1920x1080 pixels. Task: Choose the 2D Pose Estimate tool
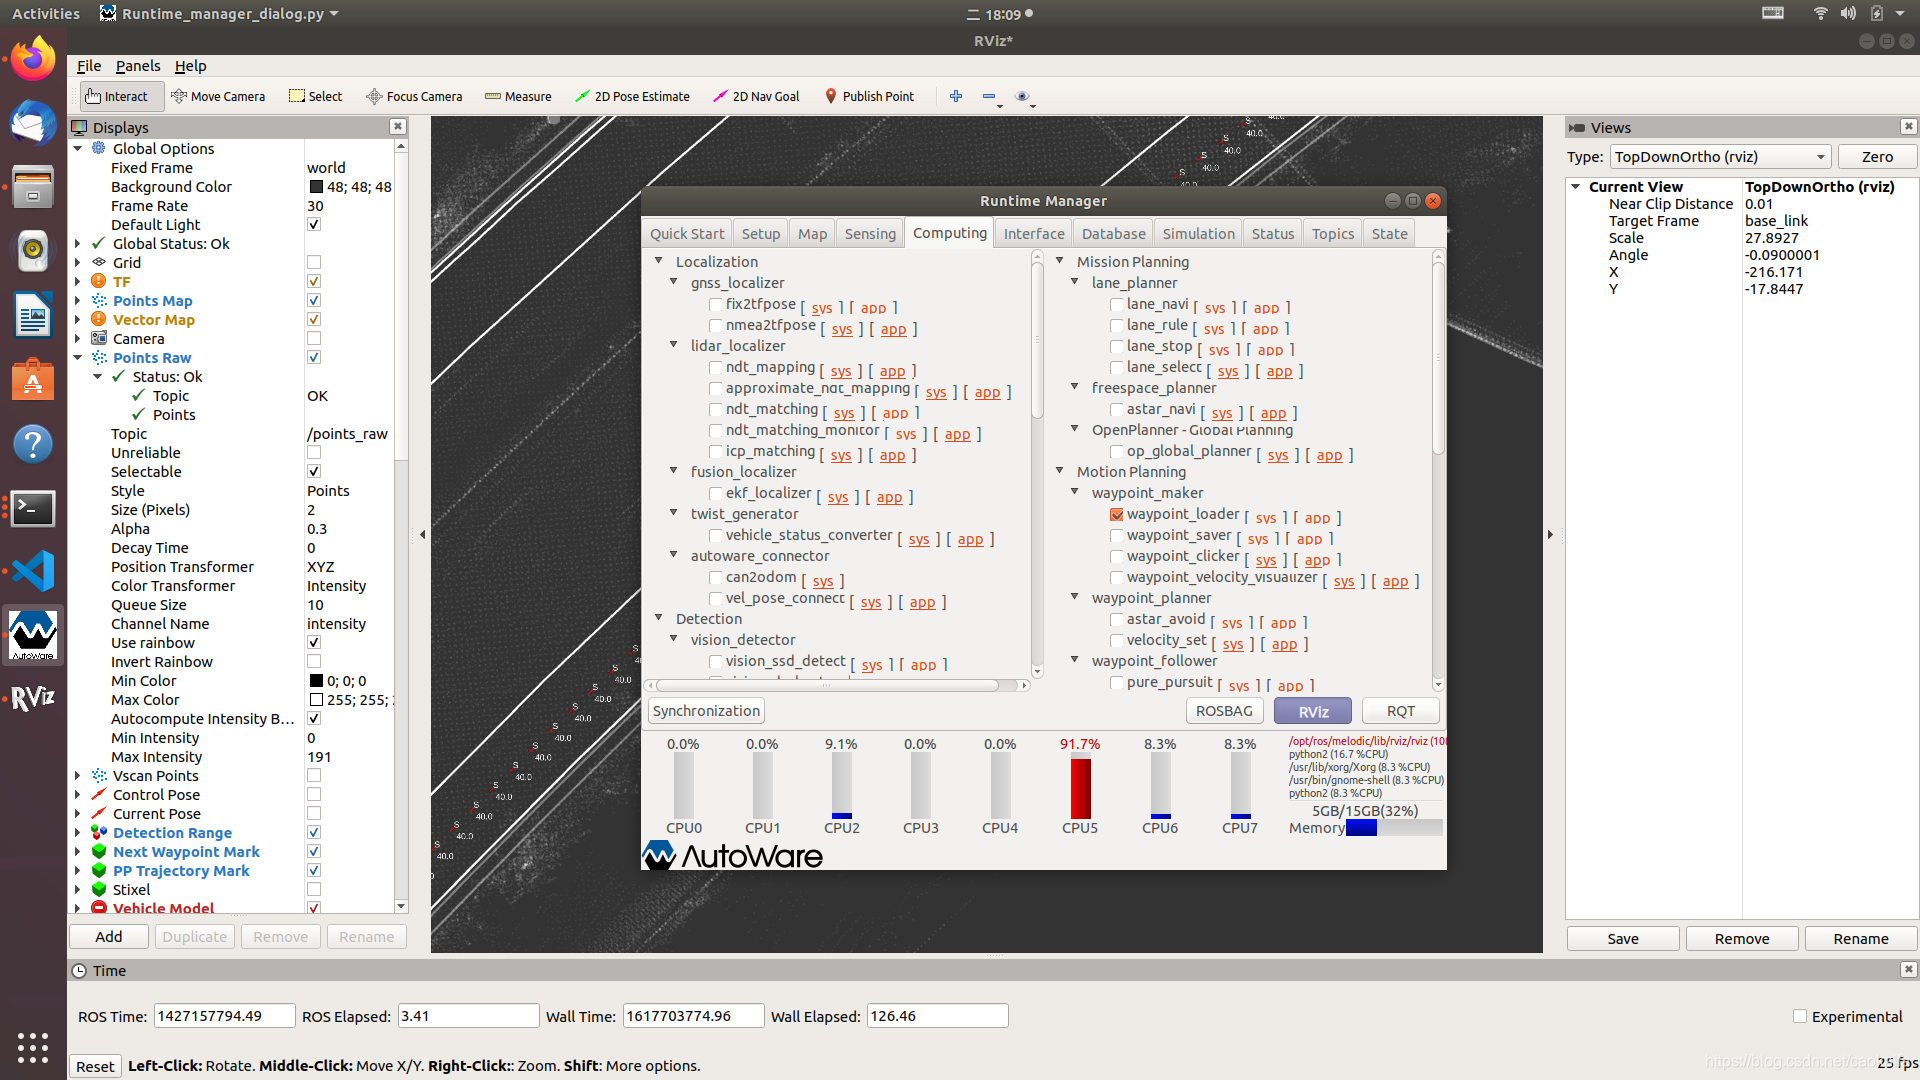tap(632, 97)
